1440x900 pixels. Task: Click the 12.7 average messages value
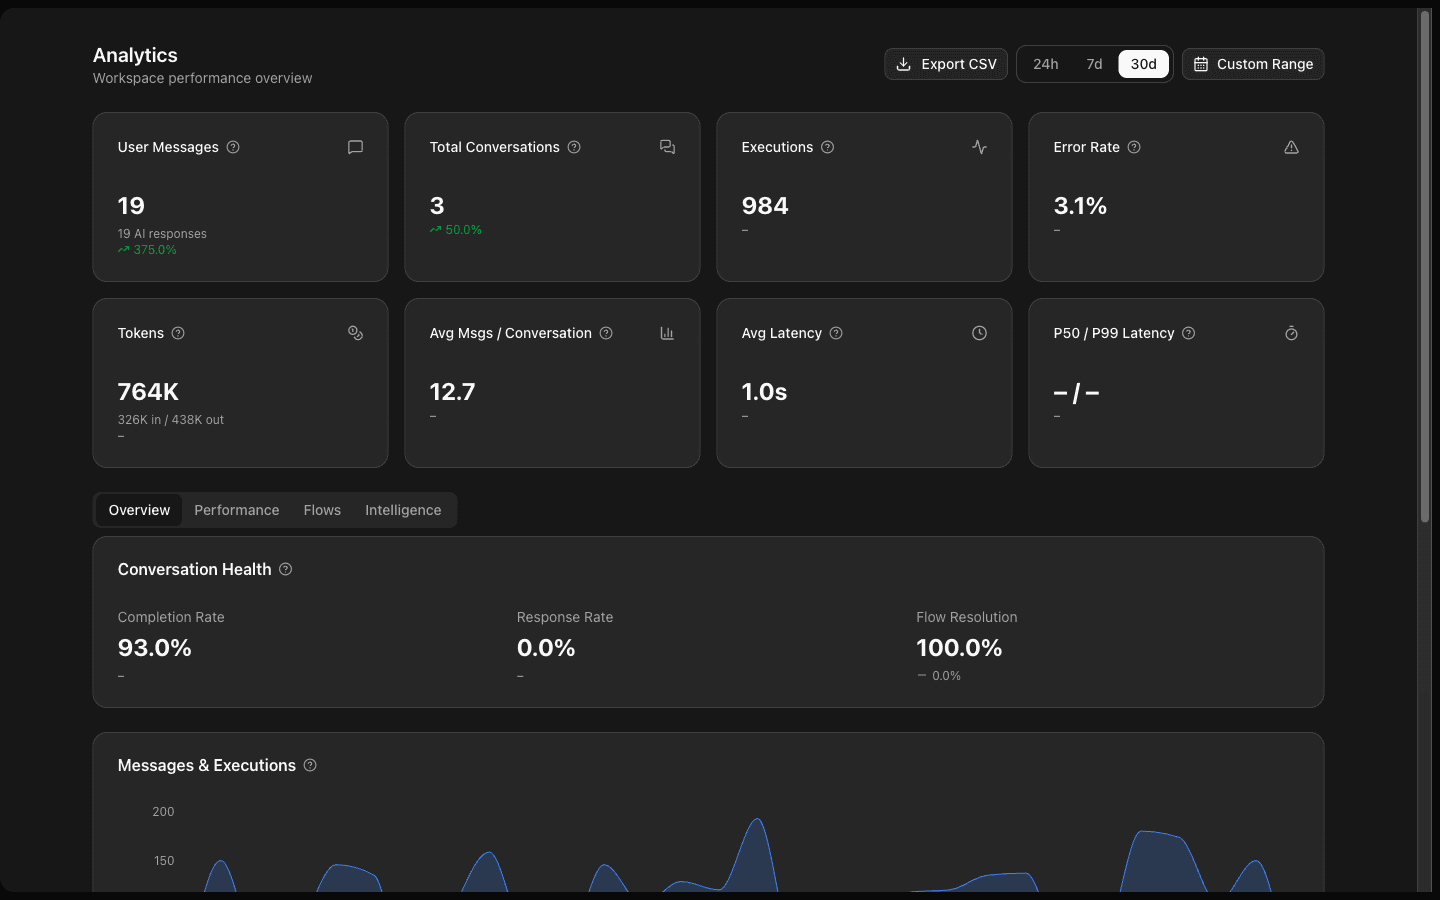coord(452,392)
